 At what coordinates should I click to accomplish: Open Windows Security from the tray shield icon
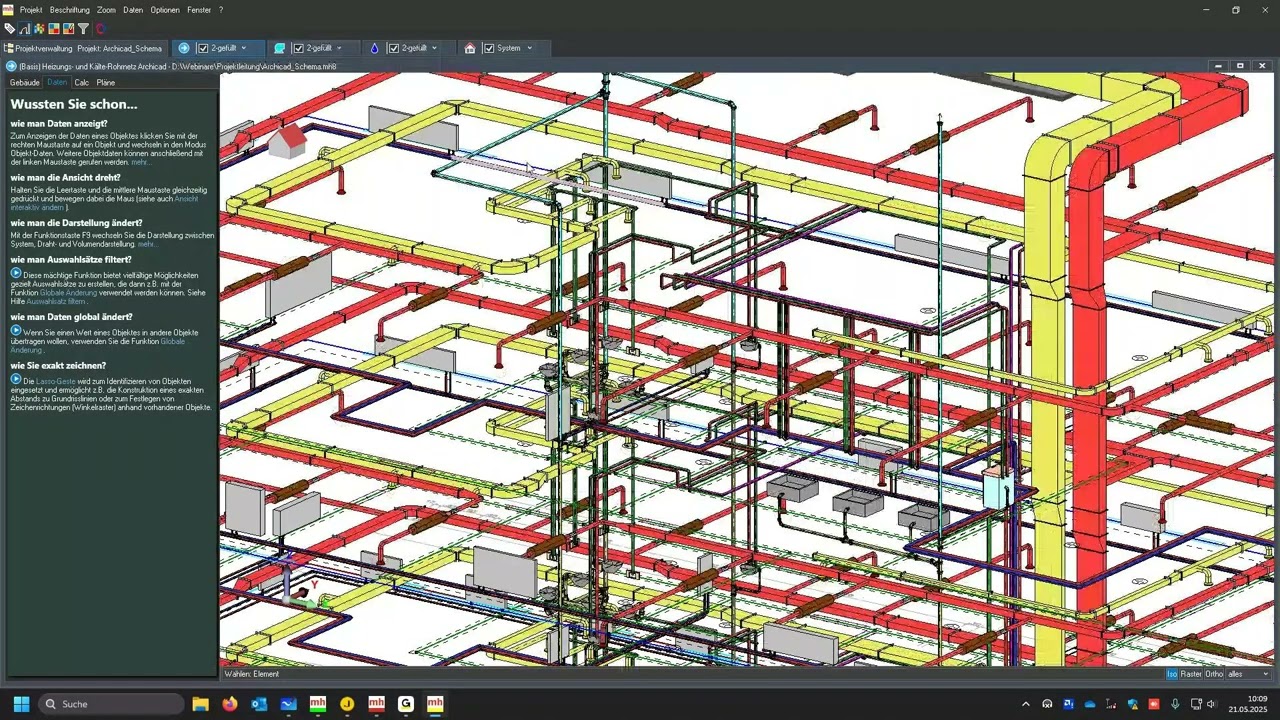point(1132,704)
